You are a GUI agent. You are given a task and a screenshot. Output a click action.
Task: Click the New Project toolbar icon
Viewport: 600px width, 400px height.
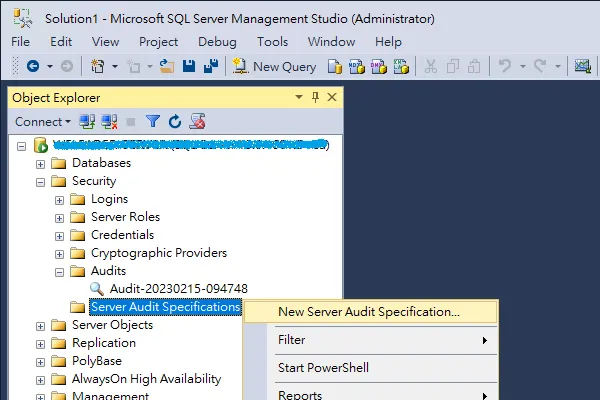point(98,67)
